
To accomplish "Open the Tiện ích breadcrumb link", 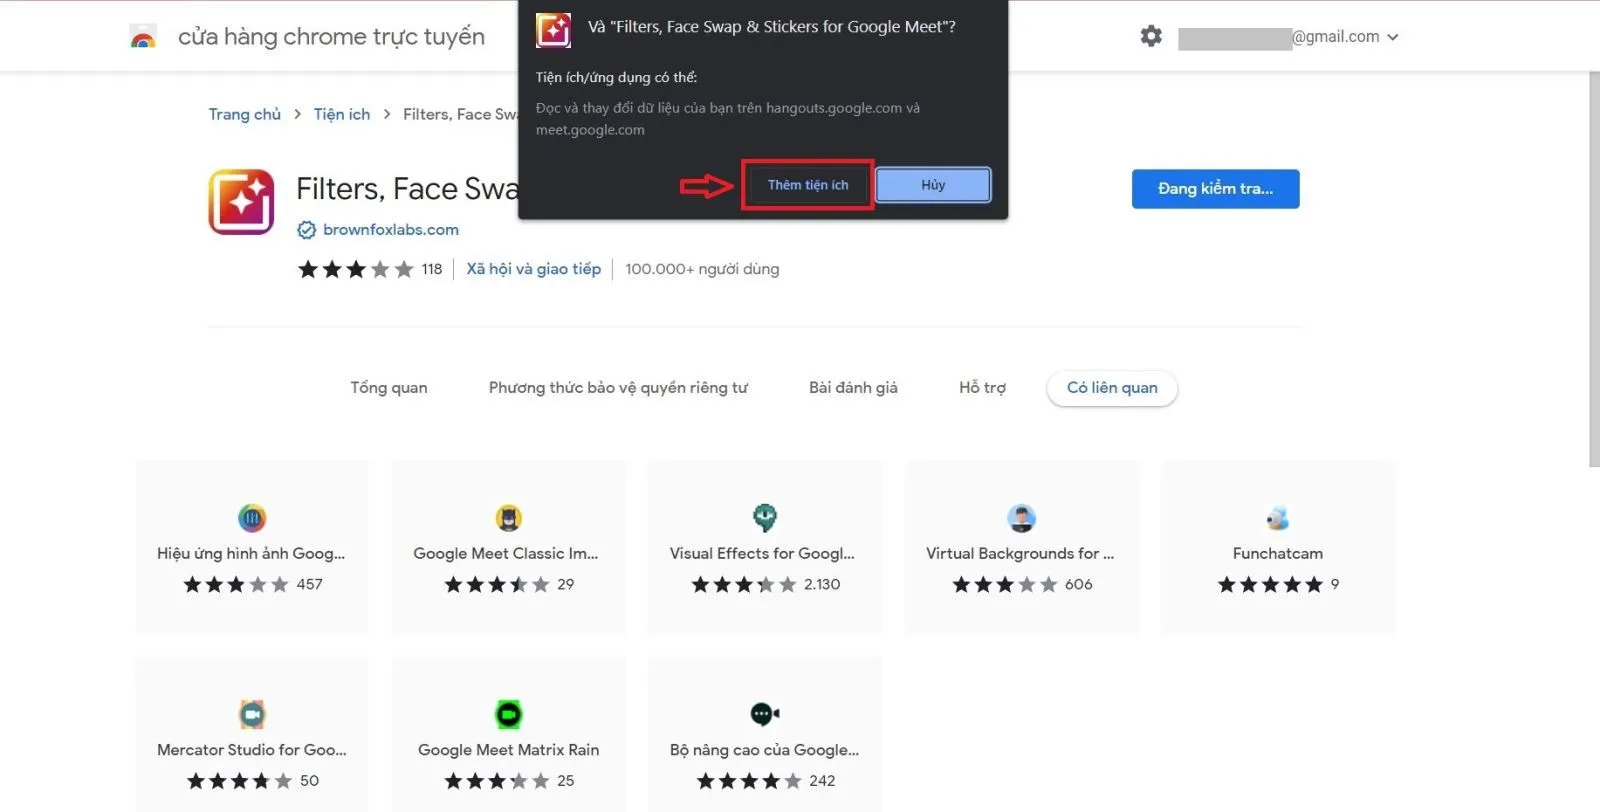I will point(342,114).
